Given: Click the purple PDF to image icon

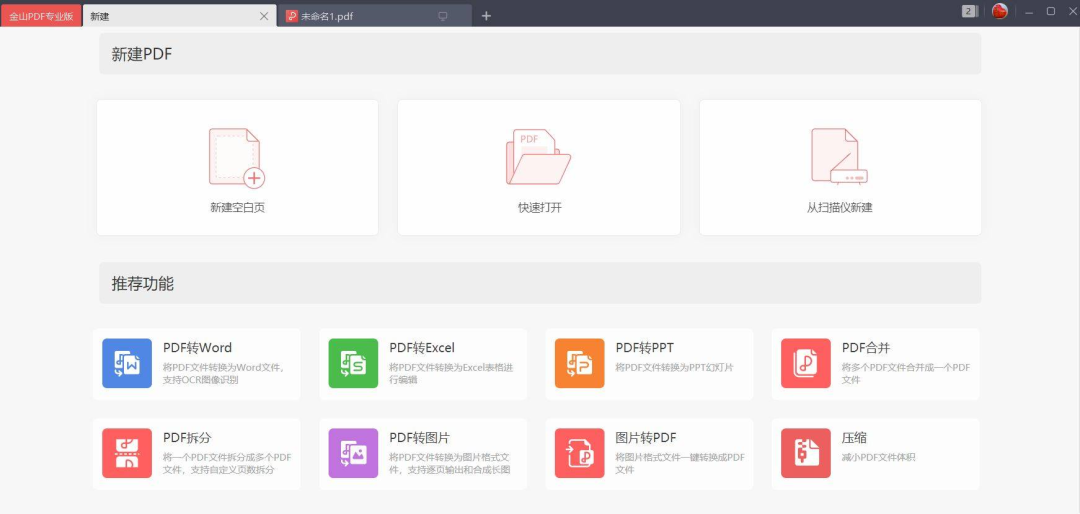Looking at the screenshot, I should tap(353, 453).
